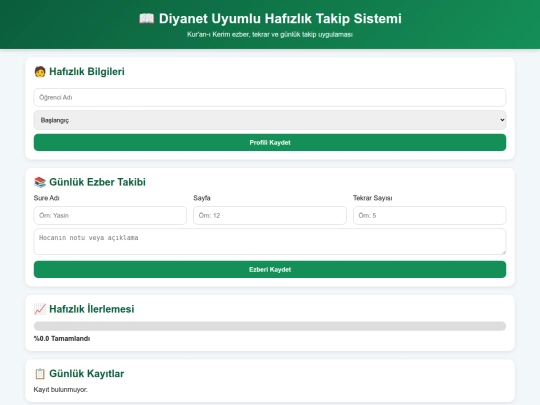Click the books emoji beside Günlük Ezber Takibi
Image resolution: width=540 pixels, height=405 pixels.
pos(40,182)
